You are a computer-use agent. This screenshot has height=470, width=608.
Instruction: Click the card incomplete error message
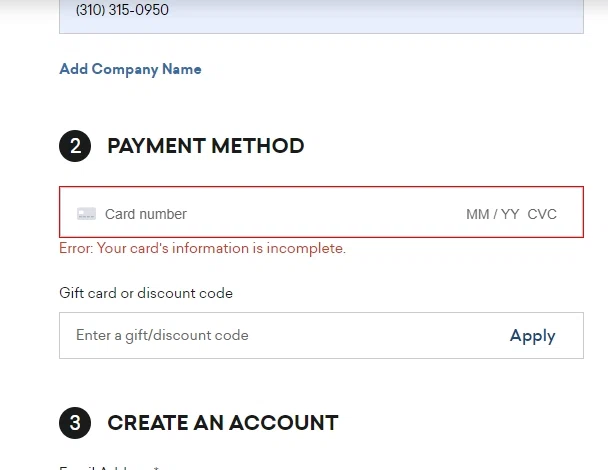pos(203,248)
